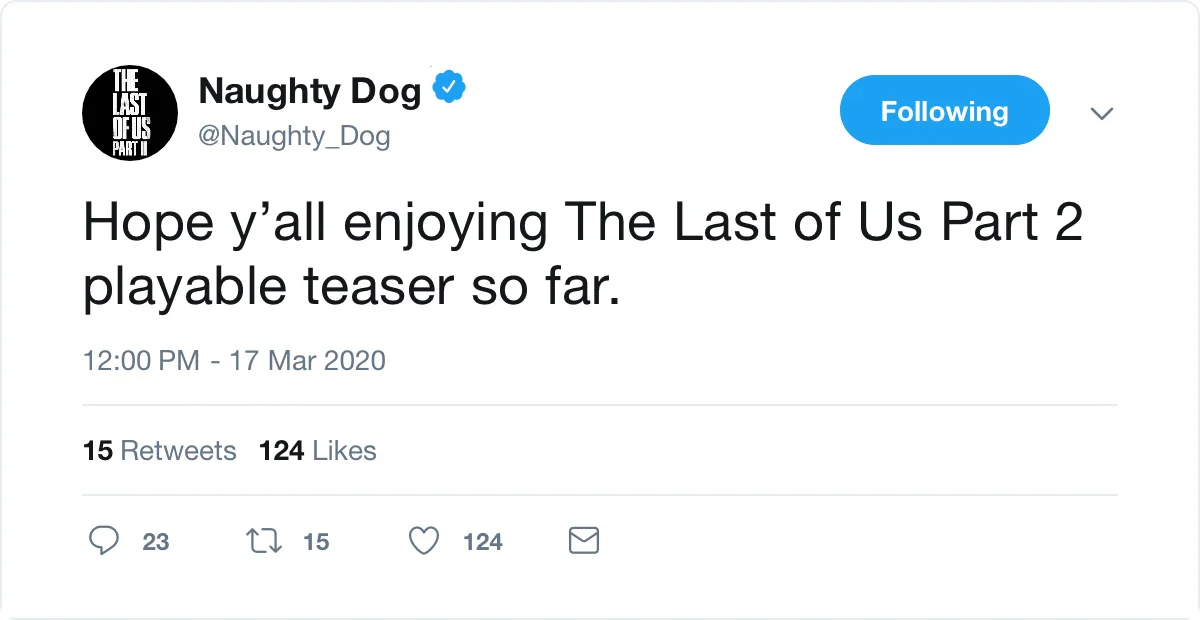Click the 17 Mar 2020 date
This screenshot has width=1200, height=620.
308,361
